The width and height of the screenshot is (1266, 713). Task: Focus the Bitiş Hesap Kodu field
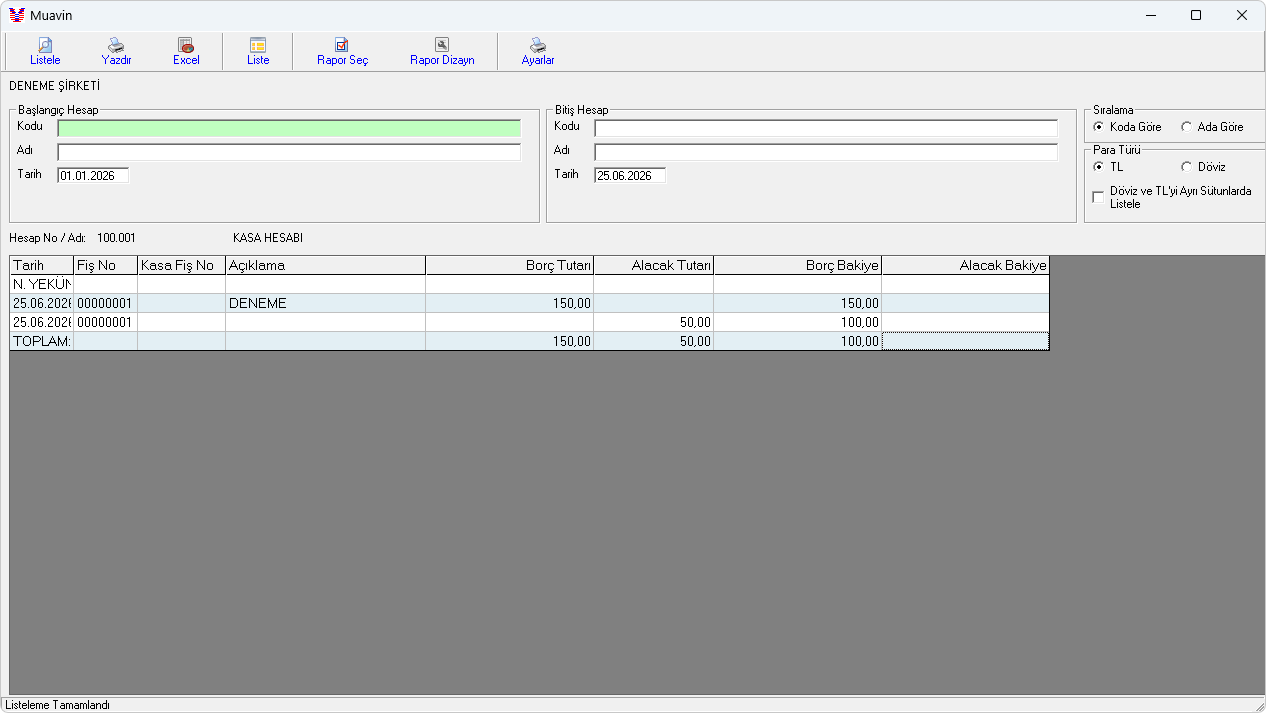pos(826,128)
